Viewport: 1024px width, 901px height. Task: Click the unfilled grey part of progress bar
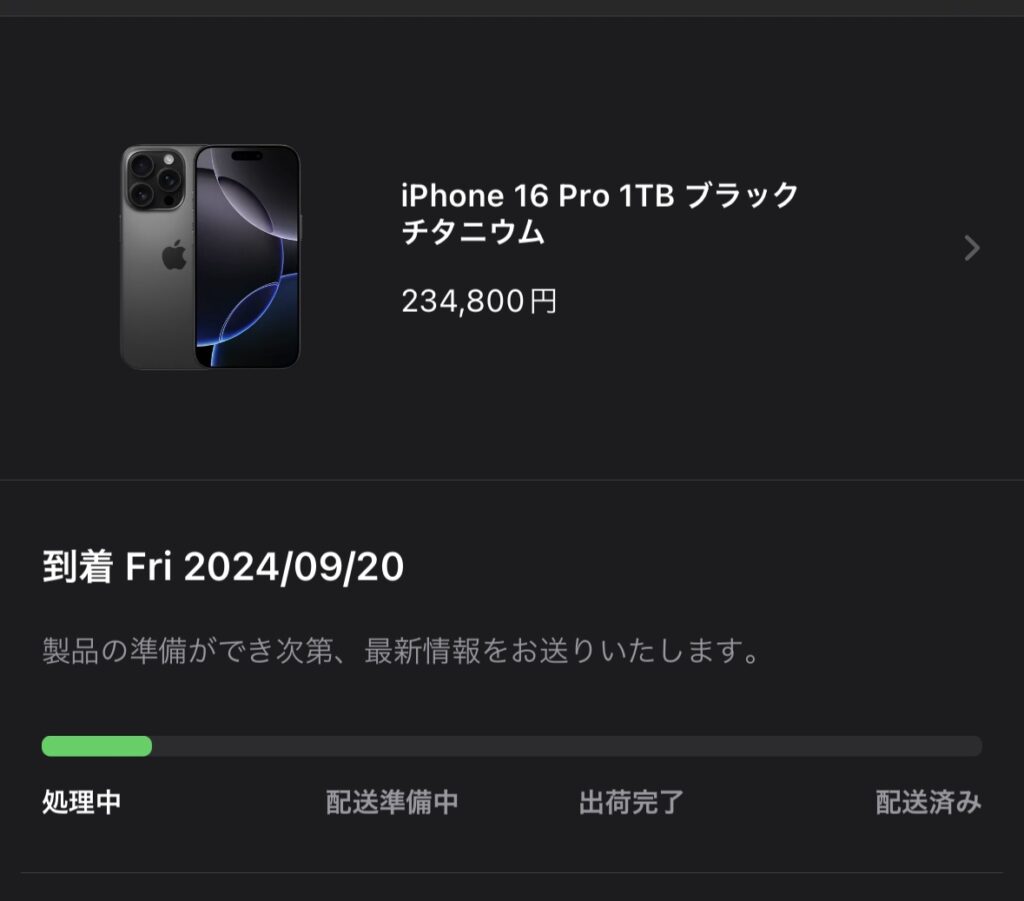click(x=567, y=746)
